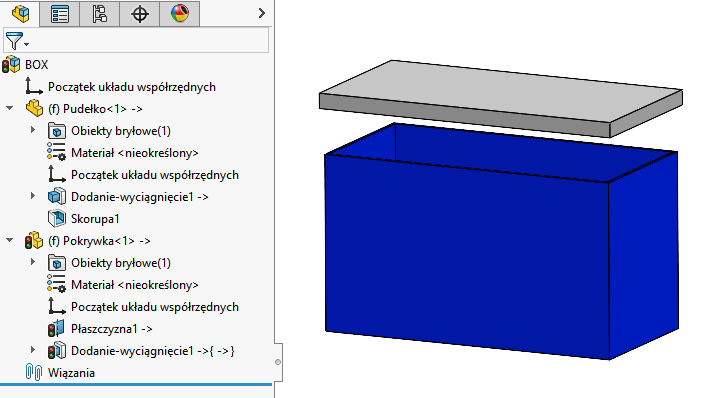Expand Dodanie-wyciągnięcie1 under Pudełko
713x398 pixels.
(33, 196)
